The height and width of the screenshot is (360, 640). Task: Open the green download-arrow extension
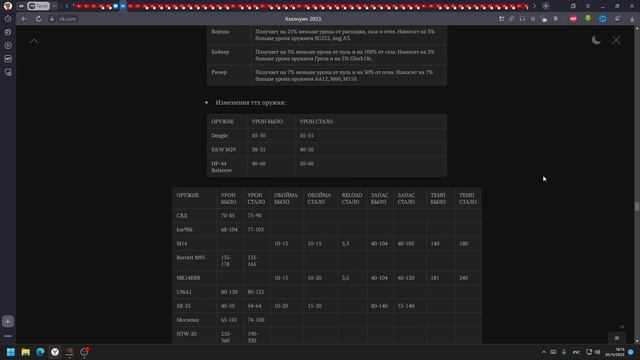click(x=588, y=19)
